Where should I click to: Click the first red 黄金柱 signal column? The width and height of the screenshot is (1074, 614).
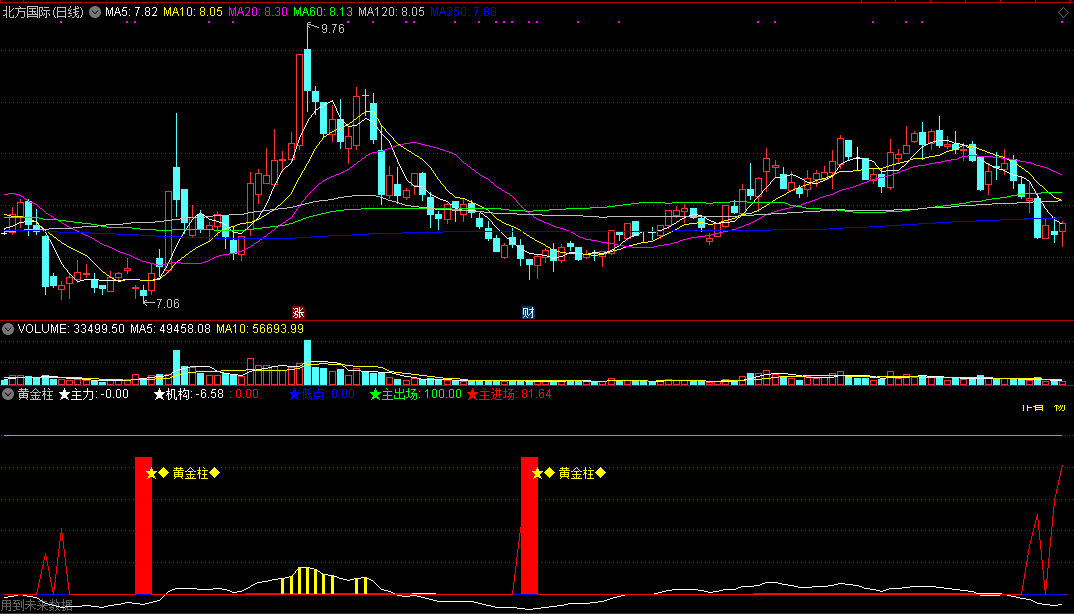point(143,526)
